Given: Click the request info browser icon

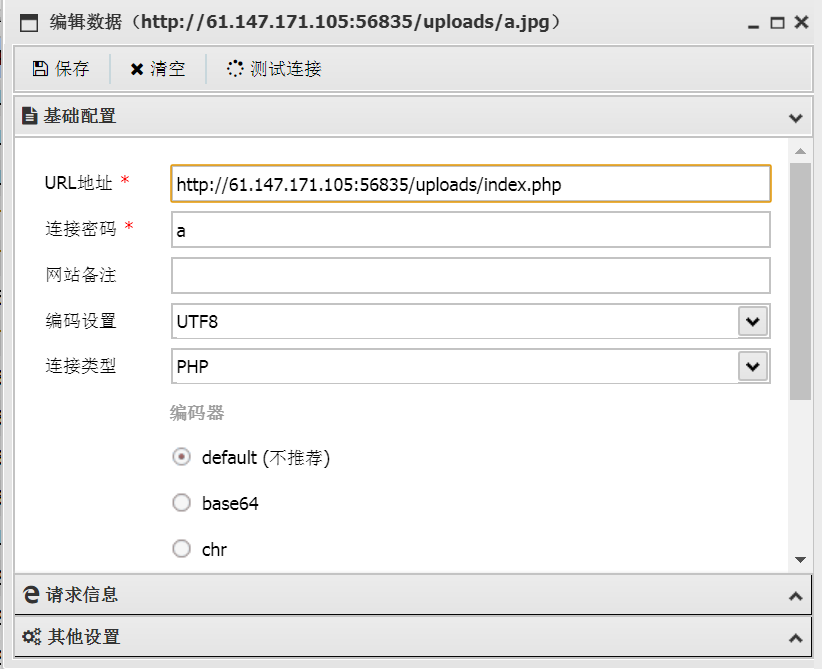Looking at the screenshot, I should click(31, 595).
